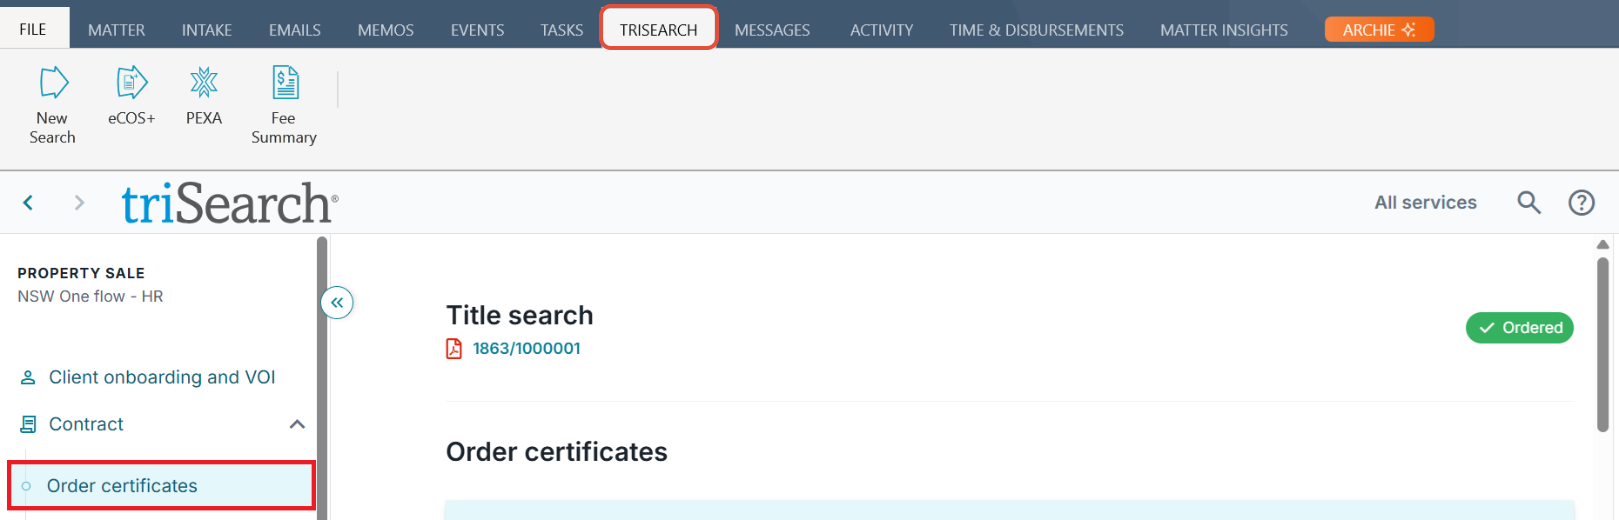
Task: Go forward with the right arrow
Action: click(x=79, y=203)
